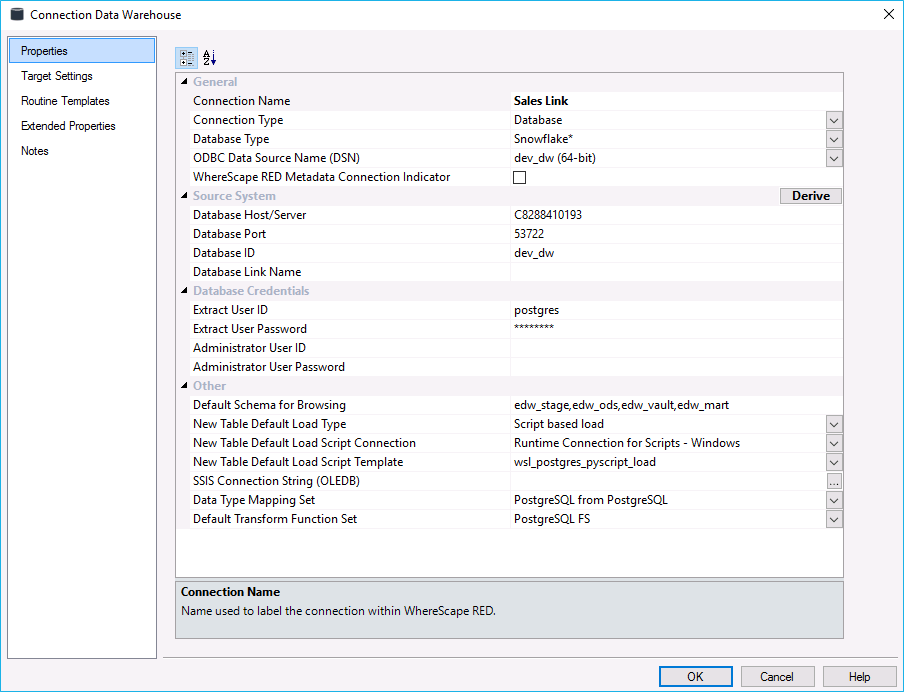Edit Database Port value 53722
This screenshot has width=904, height=692.
[676, 234]
